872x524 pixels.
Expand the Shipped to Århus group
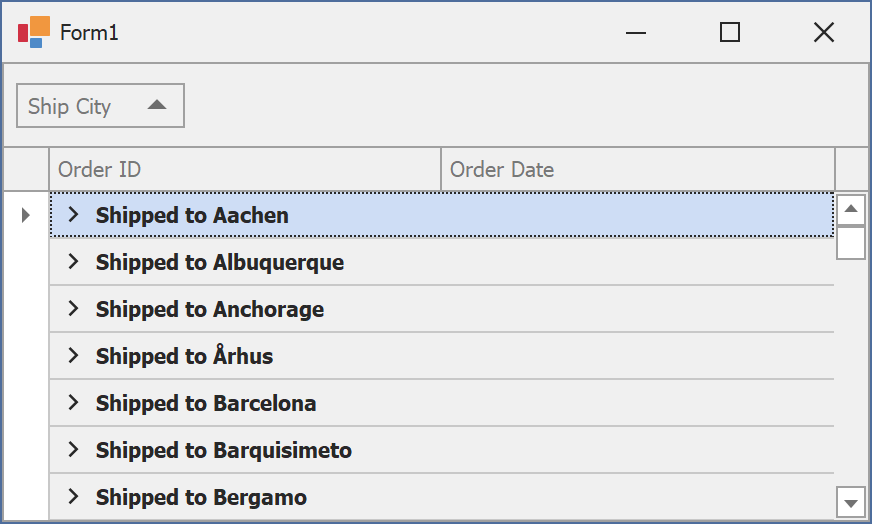(72, 356)
